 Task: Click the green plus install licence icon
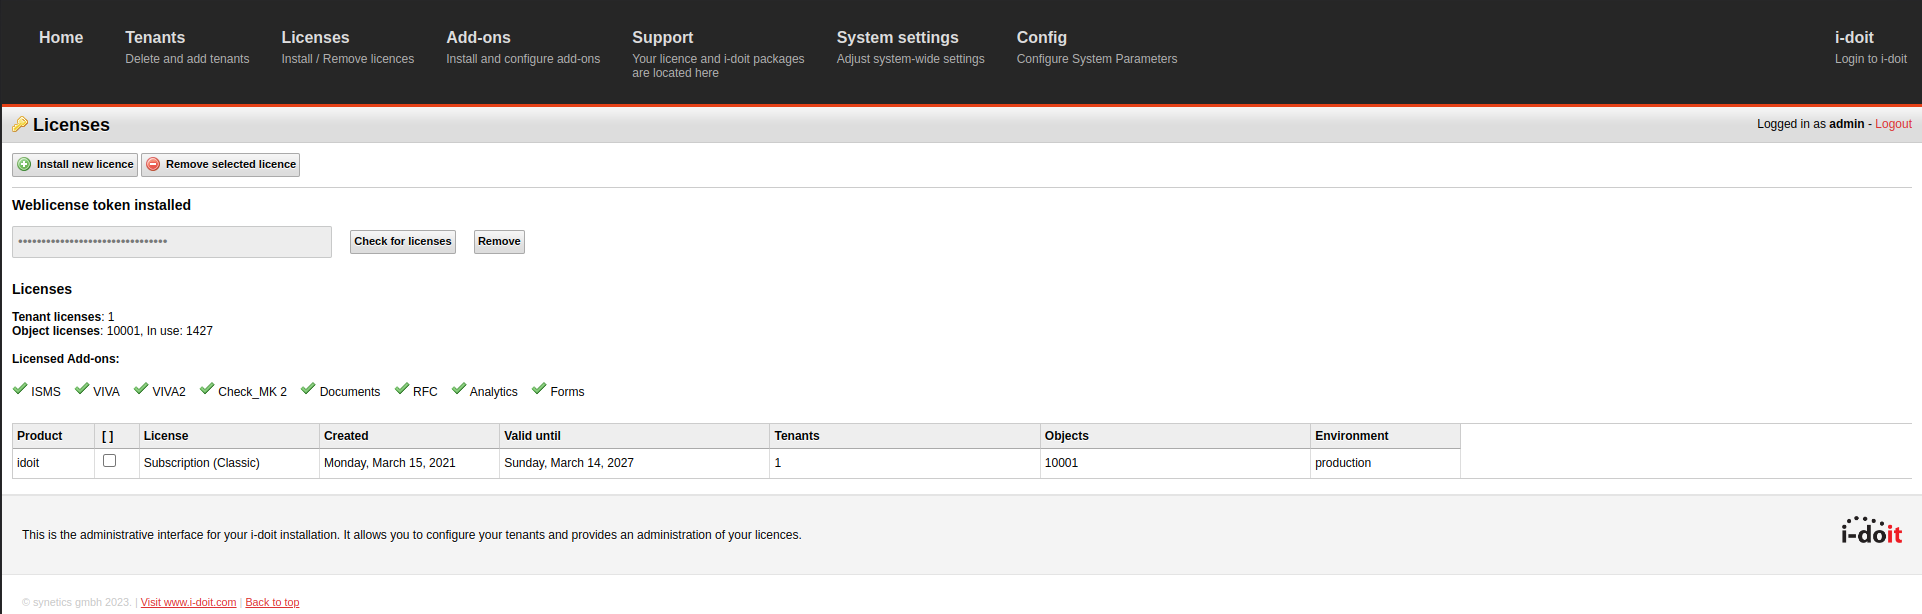(24, 165)
